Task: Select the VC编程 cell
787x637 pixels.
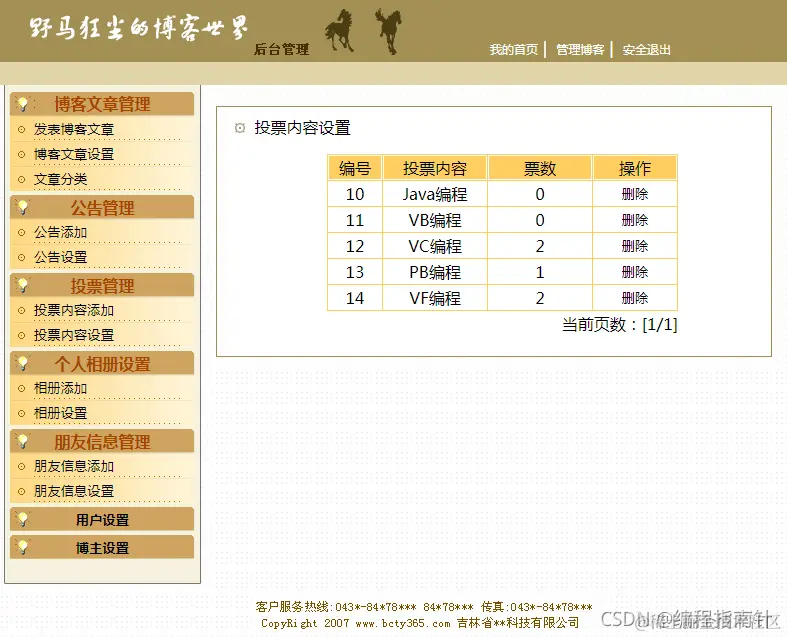Action: 435,246
